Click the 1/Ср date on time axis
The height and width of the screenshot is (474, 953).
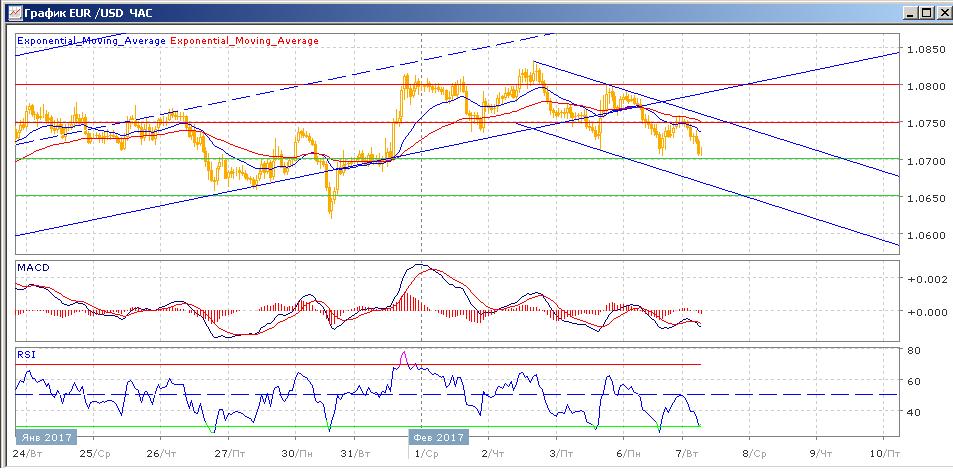423,453
